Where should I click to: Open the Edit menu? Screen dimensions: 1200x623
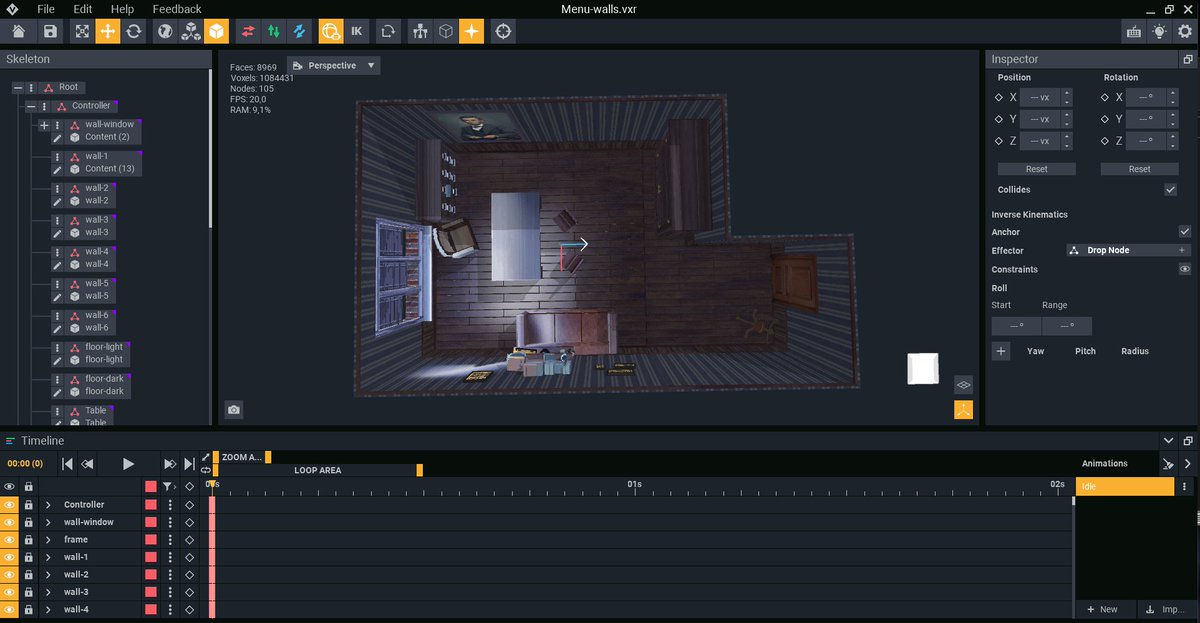pyautogui.click(x=81, y=9)
